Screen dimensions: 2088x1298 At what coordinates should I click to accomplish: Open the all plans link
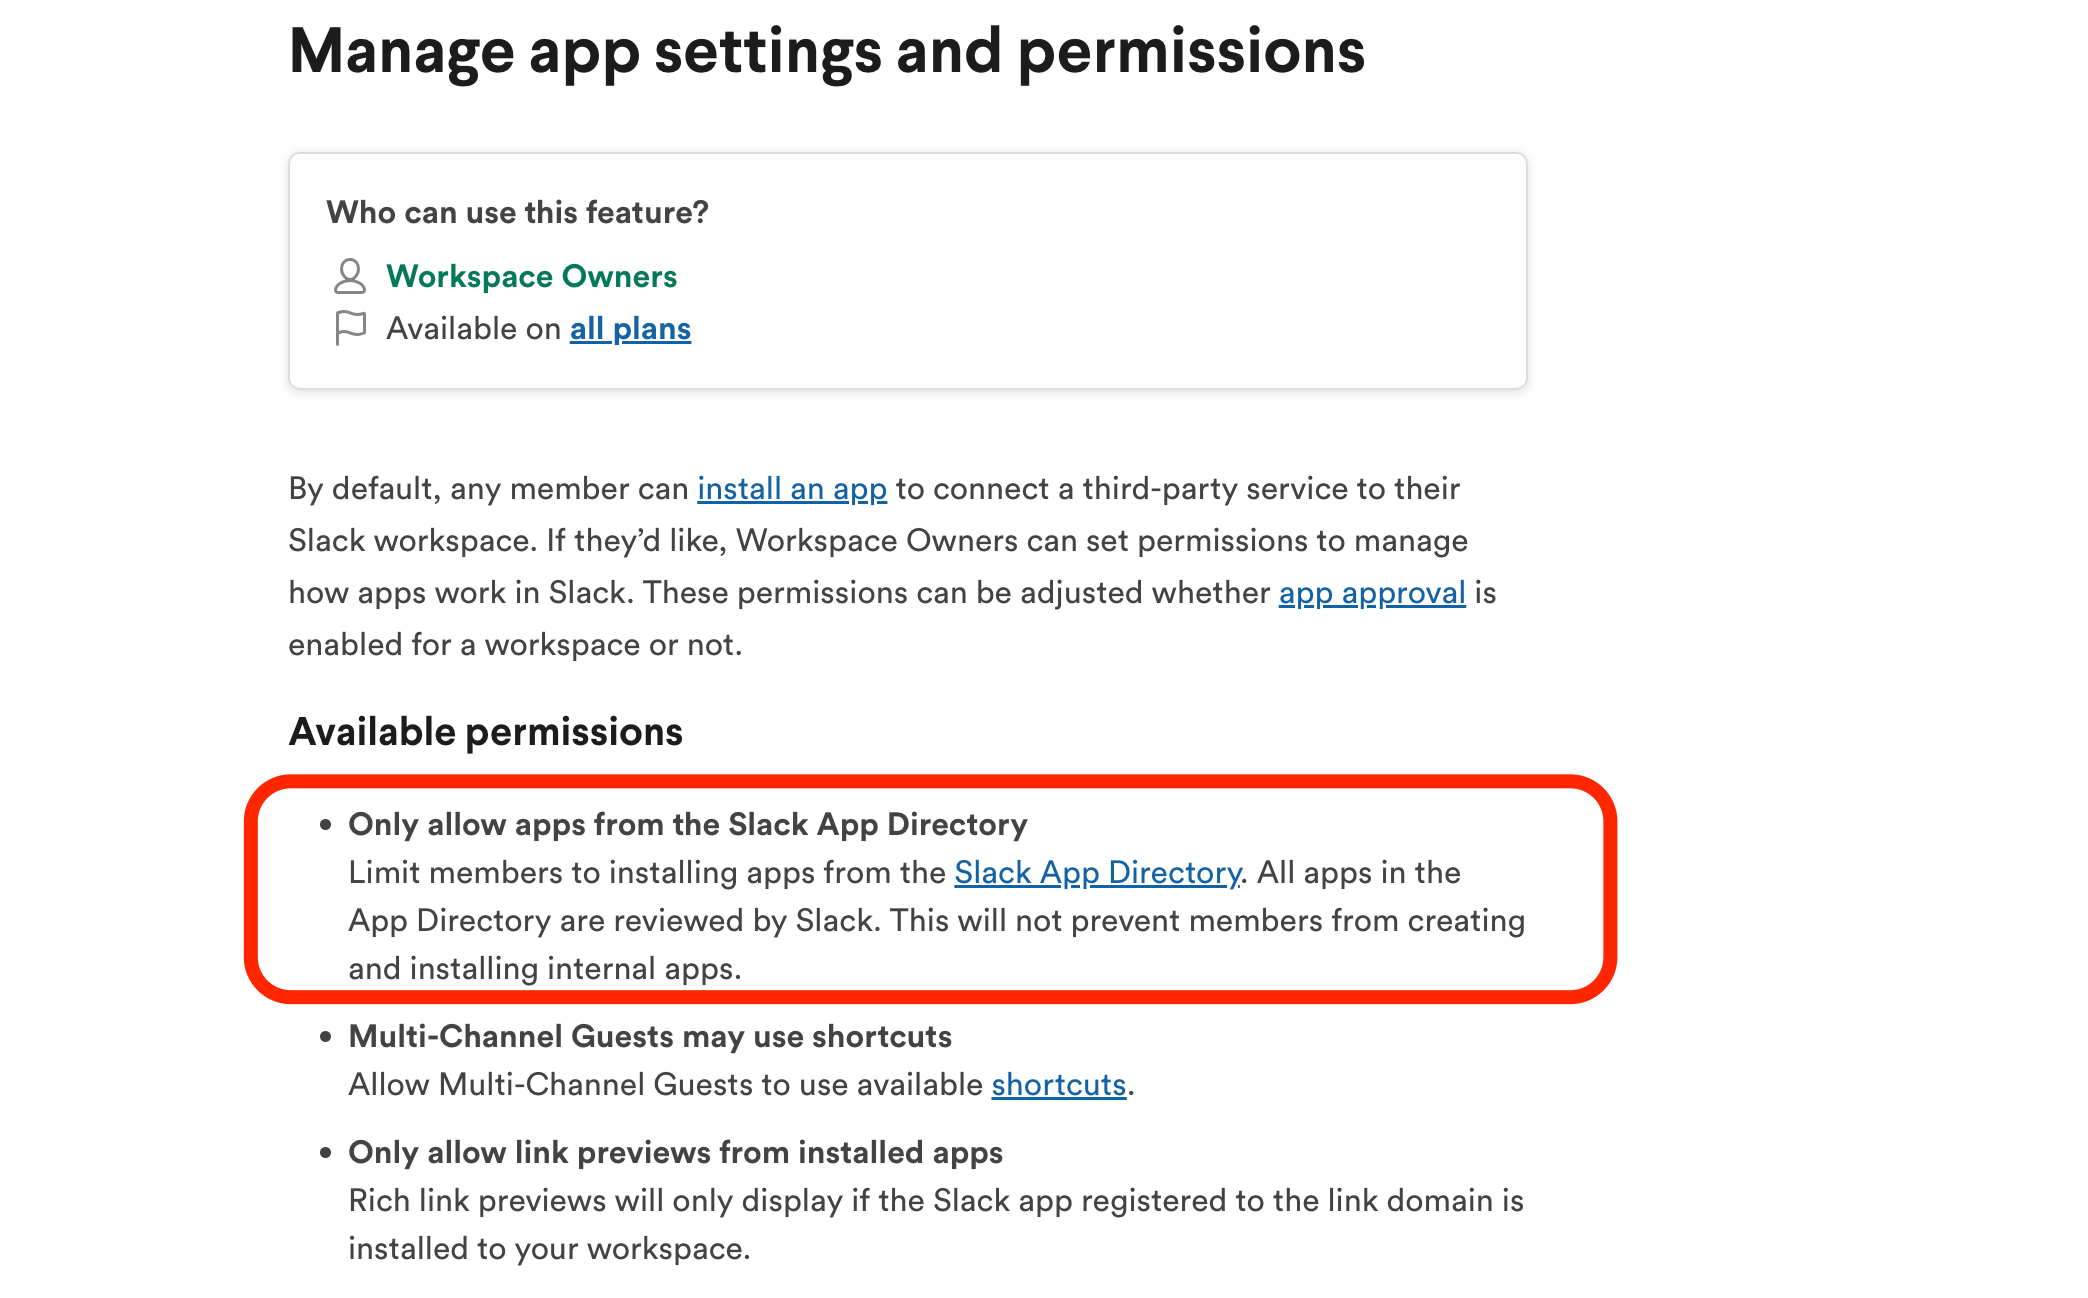(630, 328)
